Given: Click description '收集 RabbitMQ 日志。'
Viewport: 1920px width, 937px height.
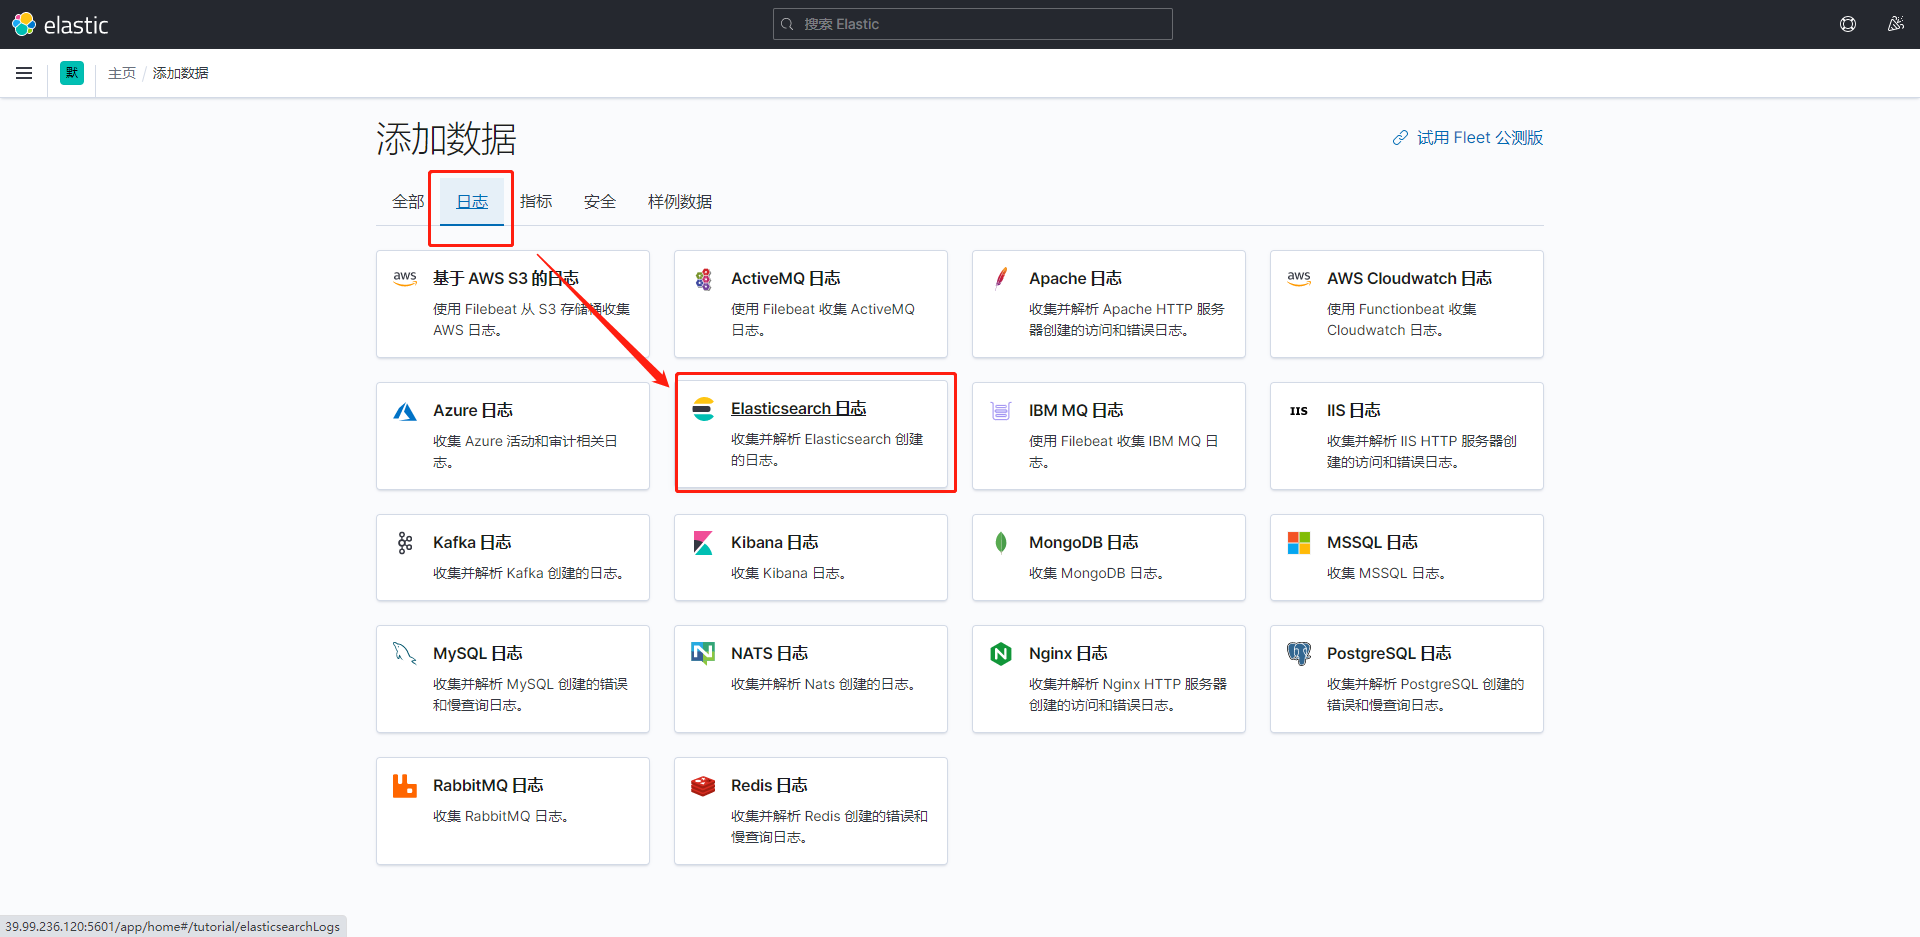Looking at the screenshot, I should [x=501, y=816].
